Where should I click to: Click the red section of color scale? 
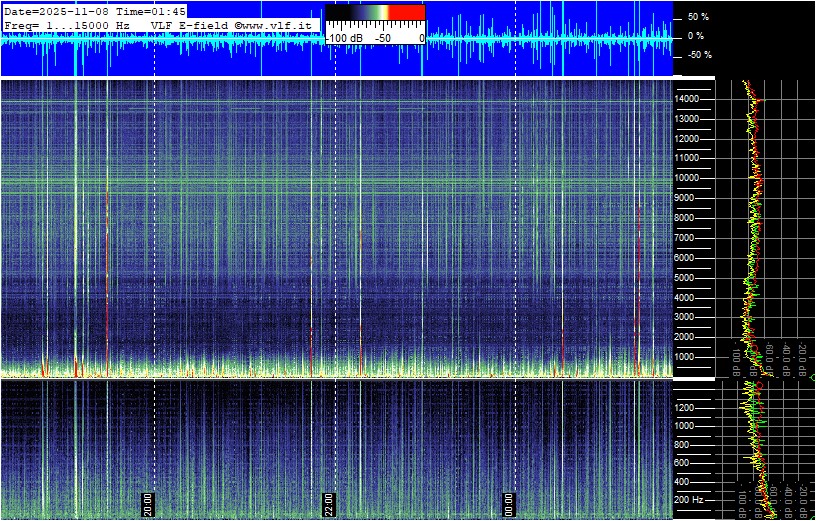[x=406, y=13]
